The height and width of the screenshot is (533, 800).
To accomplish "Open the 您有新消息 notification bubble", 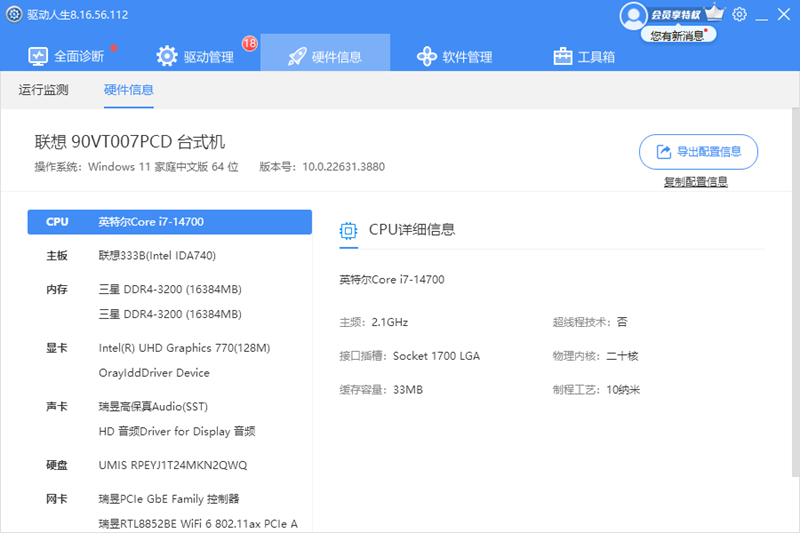I will [676, 35].
